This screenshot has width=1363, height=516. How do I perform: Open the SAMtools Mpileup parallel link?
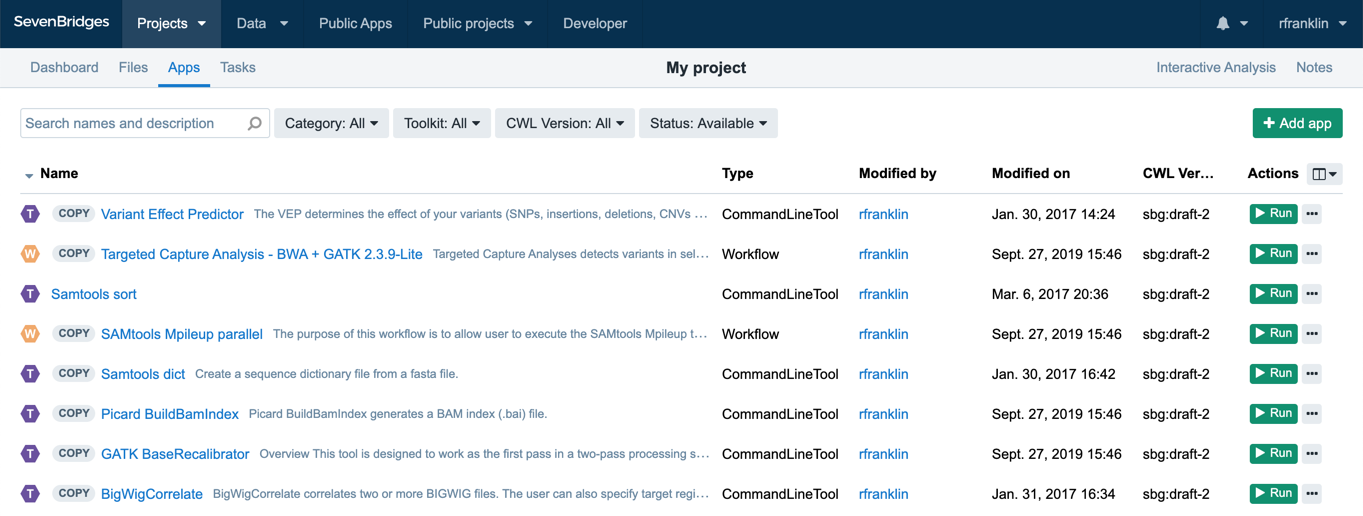(182, 334)
